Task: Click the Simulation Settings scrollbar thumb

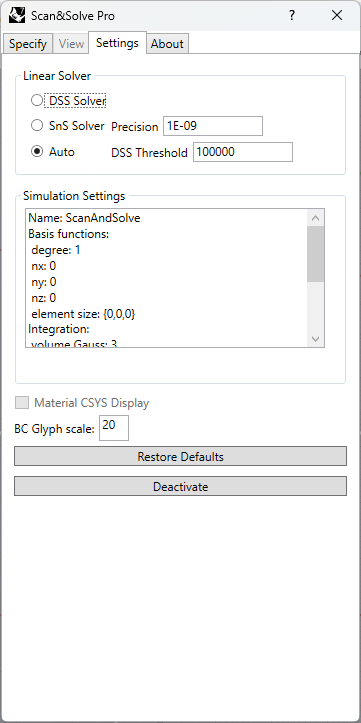Action: coord(315,254)
